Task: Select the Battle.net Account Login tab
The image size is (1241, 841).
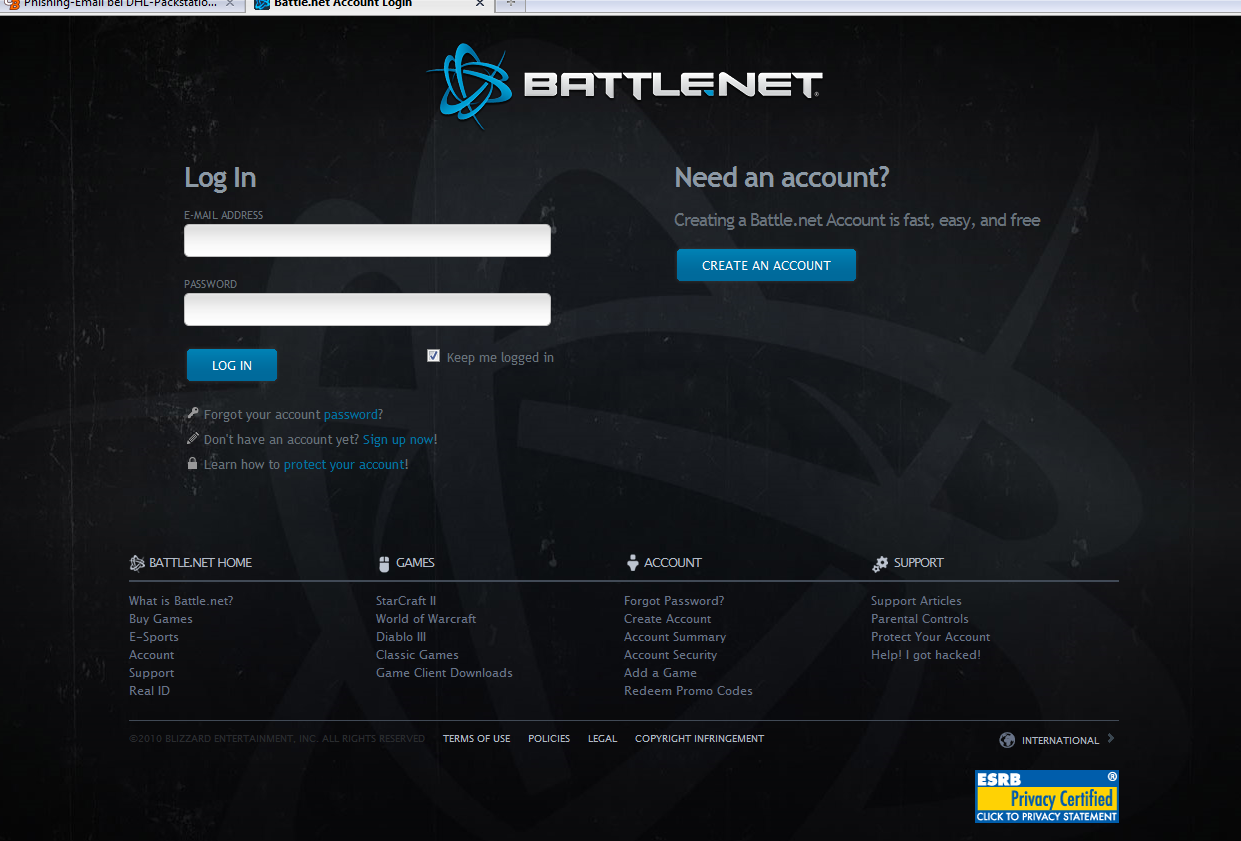Action: click(368, 5)
